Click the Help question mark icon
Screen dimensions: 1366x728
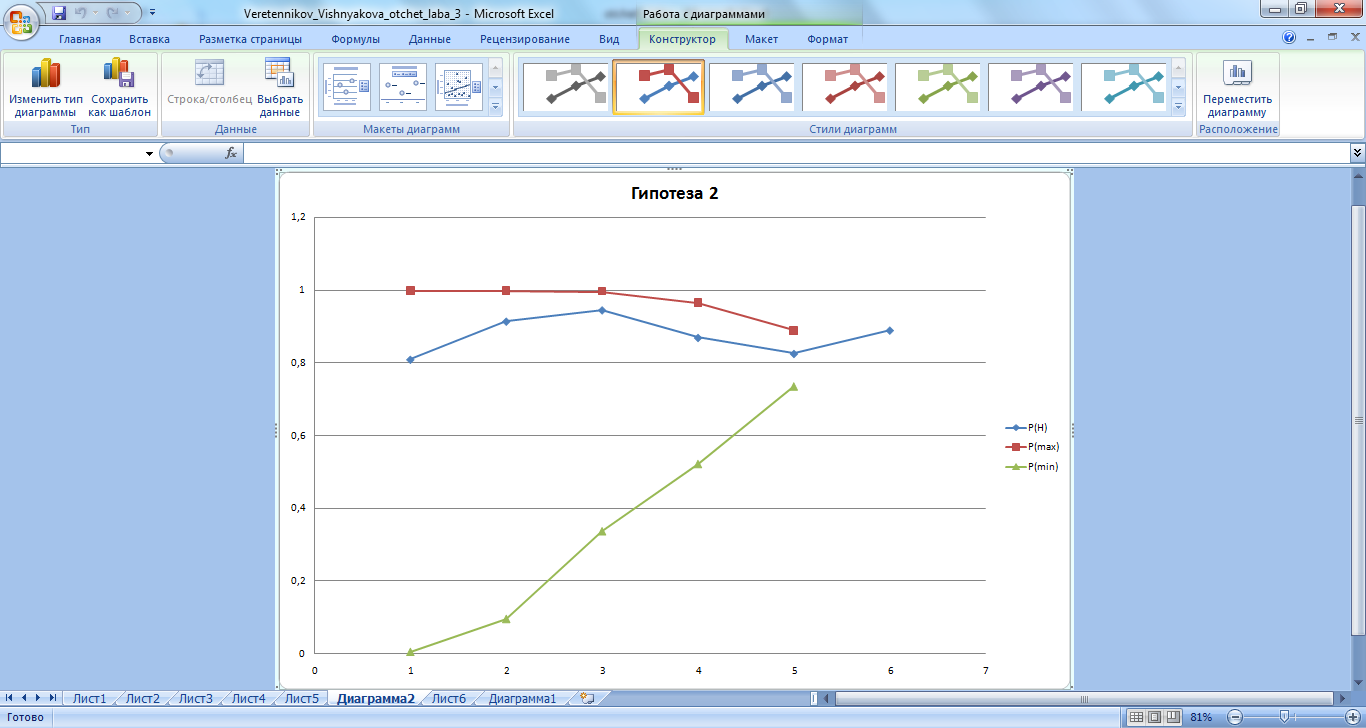click(x=1289, y=37)
